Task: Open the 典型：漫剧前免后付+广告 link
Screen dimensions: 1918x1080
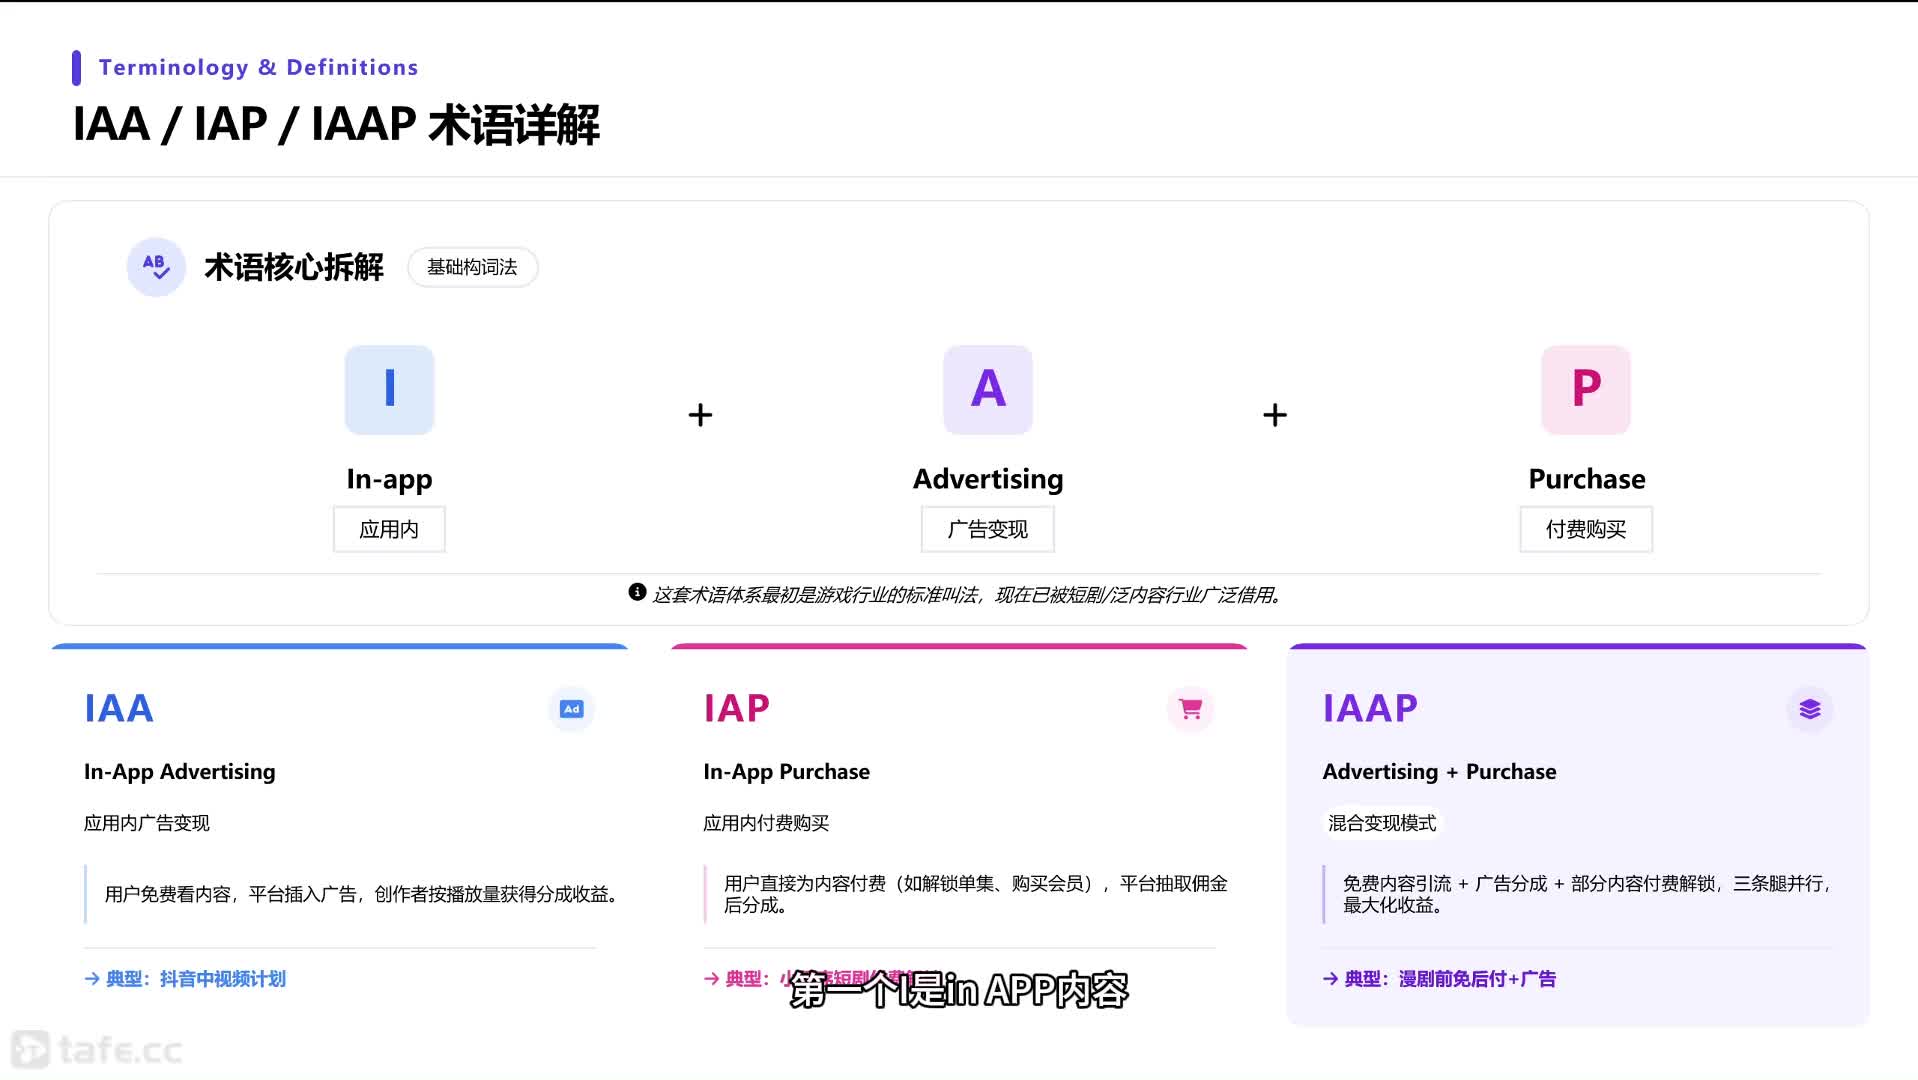Action: [x=1439, y=979]
